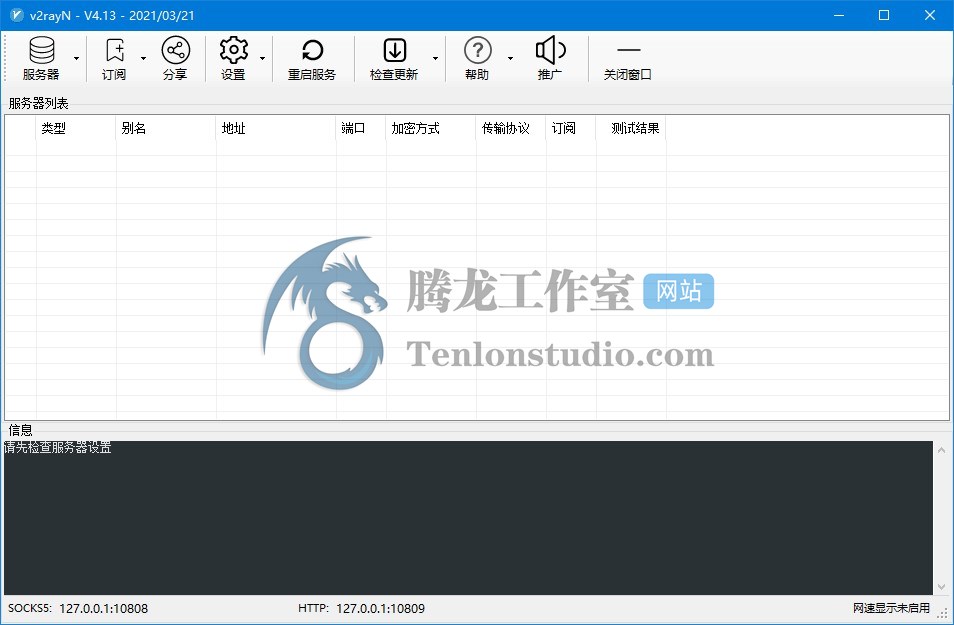The width and height of the screenshot is (954, 625).
Task: Sort by the 别名 column header
Action: (166, 128)
